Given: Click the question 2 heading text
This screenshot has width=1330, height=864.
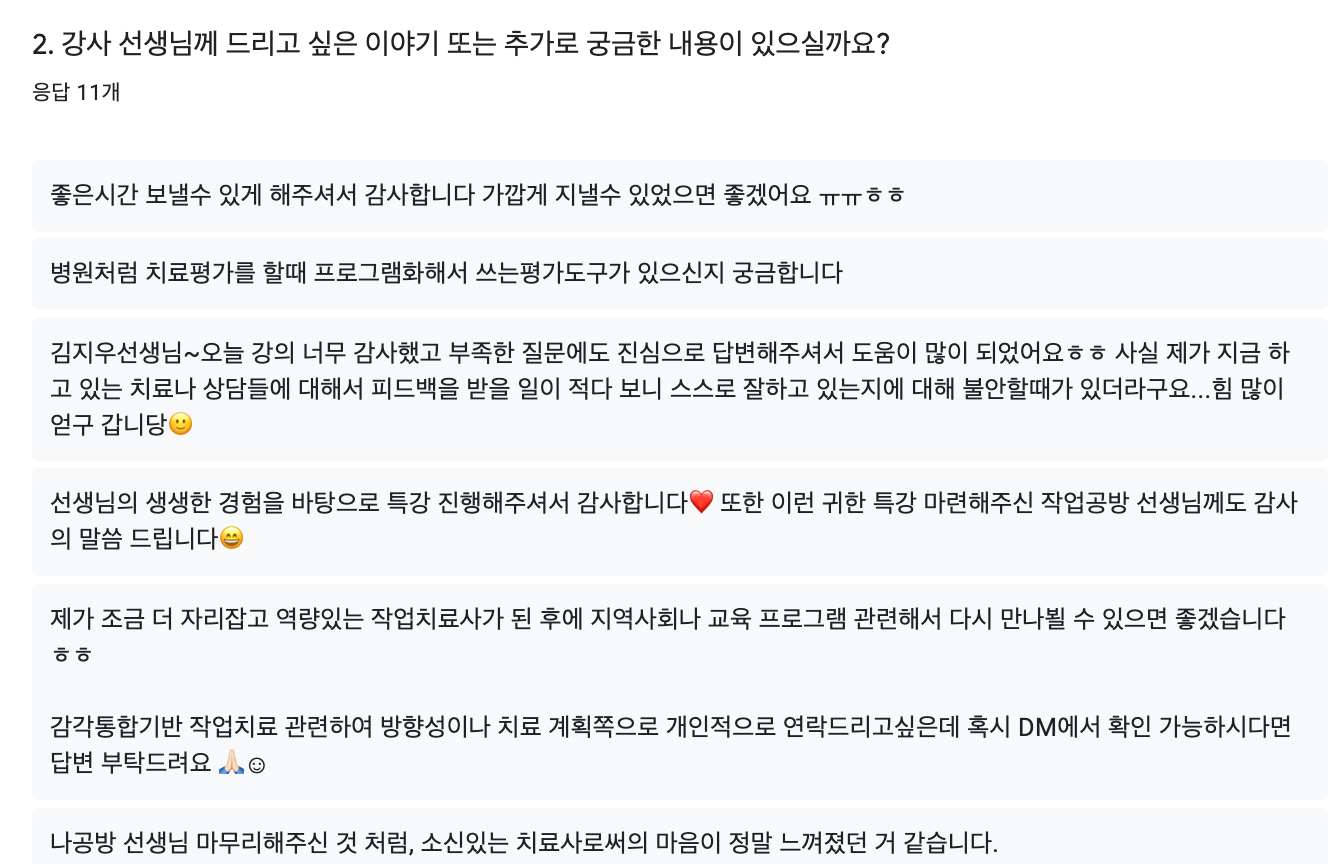Looking at the screenshot, I should 460,44.
